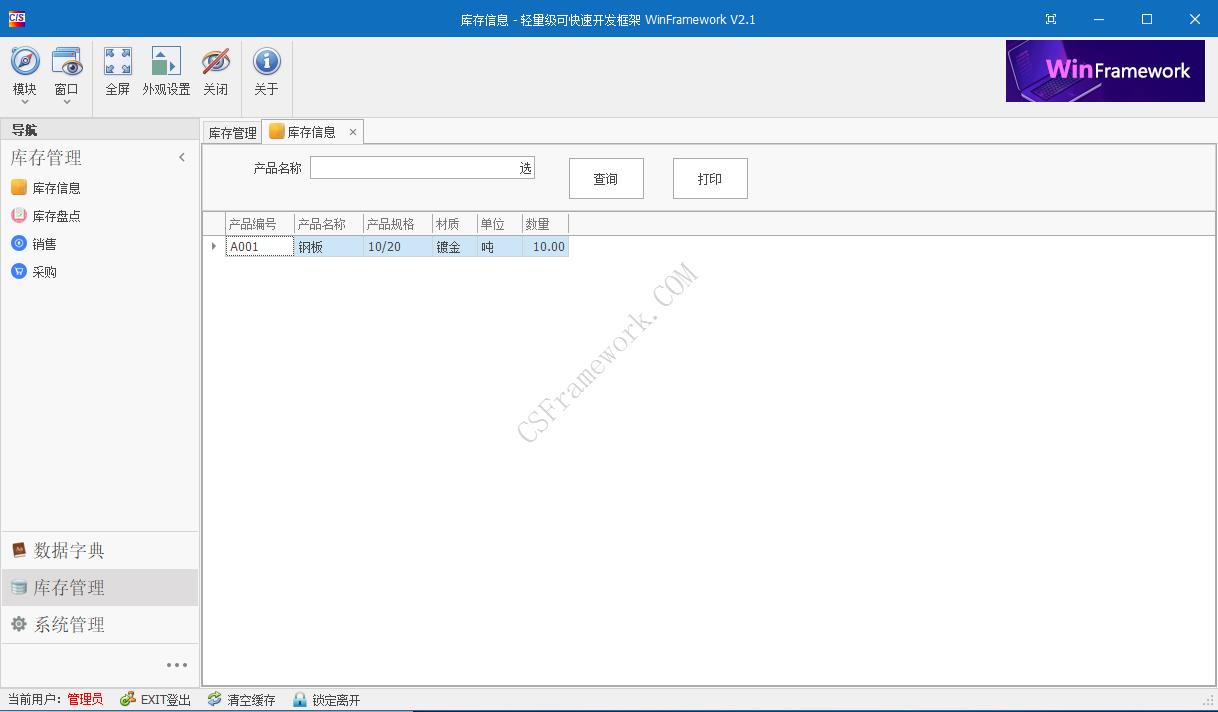Image resolution: width=1218 pixels, height=712 pixels.
Task: Click the 查询 query button
Action: [x=606, y=178]
